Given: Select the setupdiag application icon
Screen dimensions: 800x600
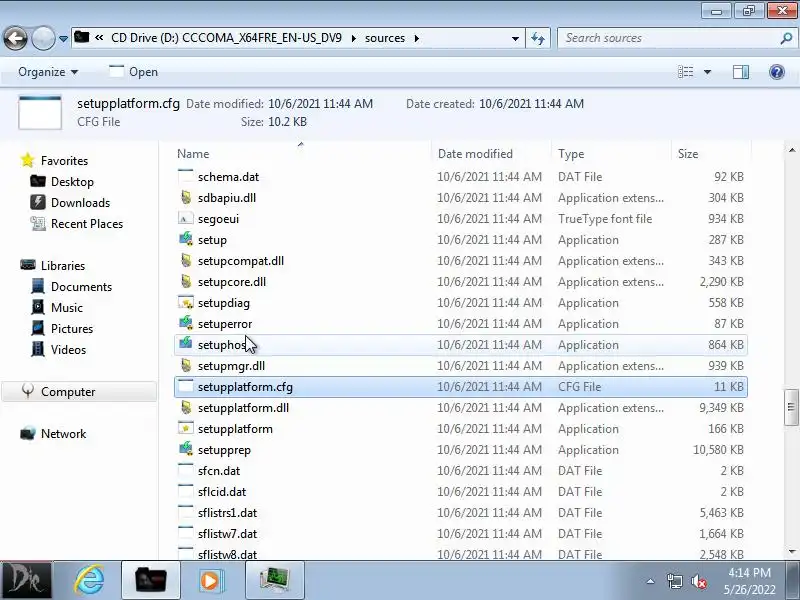Looking at the screenshot, I should pos(186,303).
